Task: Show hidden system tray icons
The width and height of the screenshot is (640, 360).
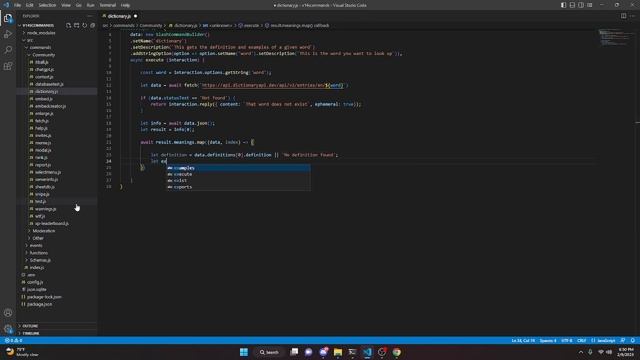Action: 581,352
